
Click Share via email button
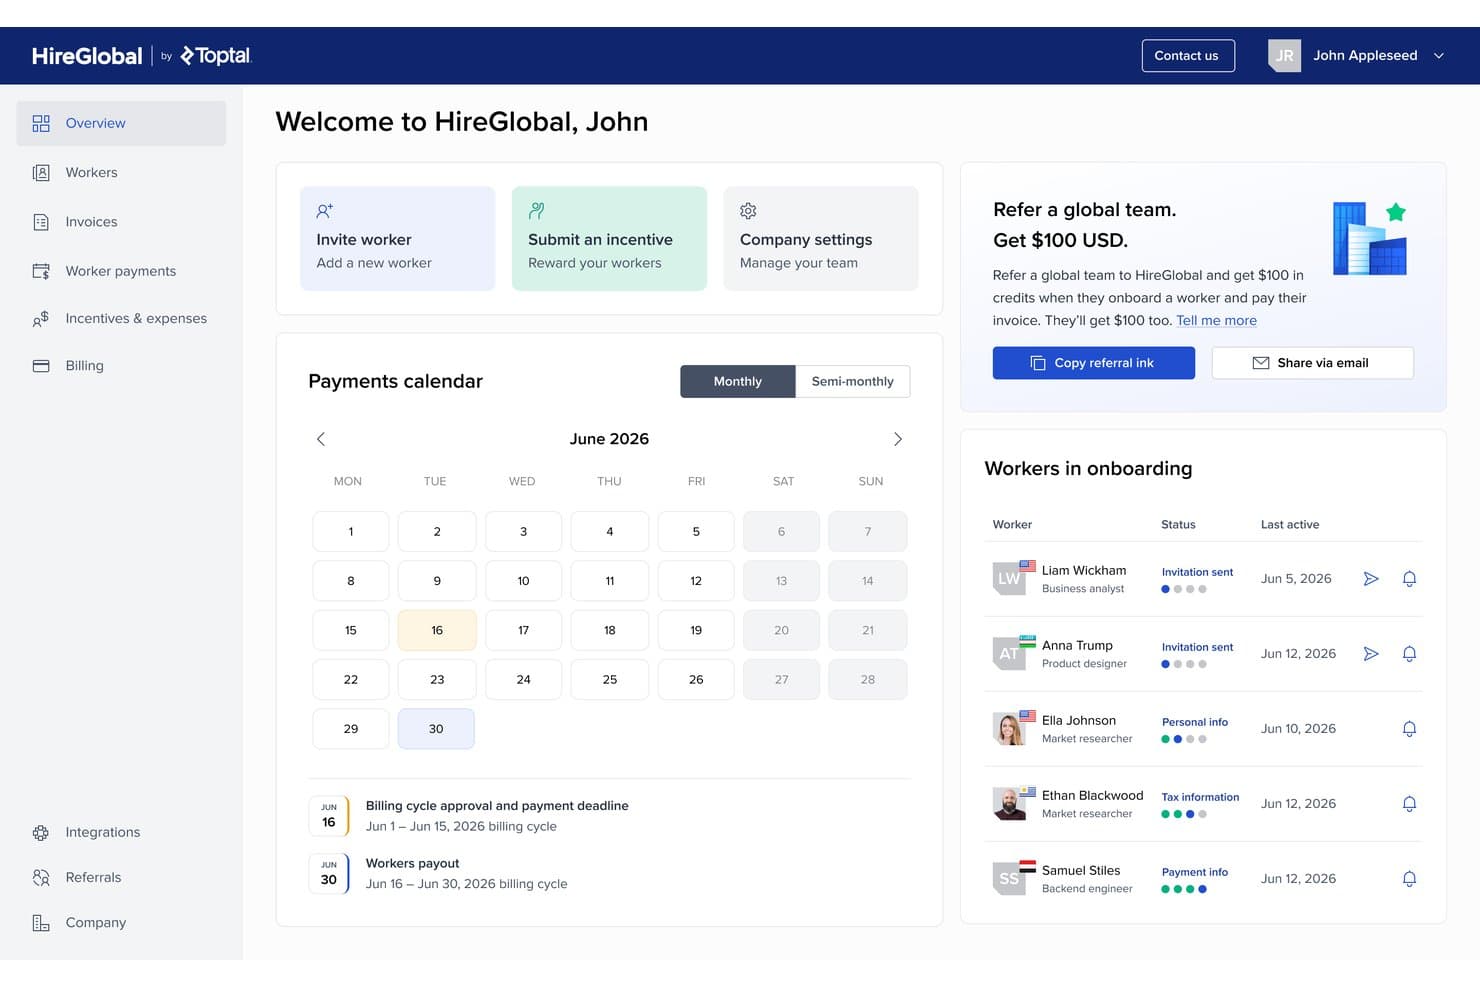pos(1313,363)
